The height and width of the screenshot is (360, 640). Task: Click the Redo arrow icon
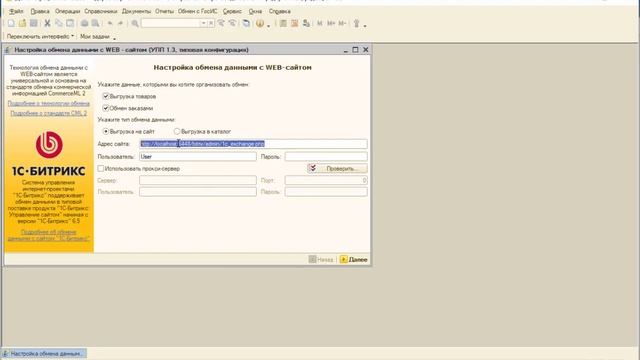coord(120,23)
